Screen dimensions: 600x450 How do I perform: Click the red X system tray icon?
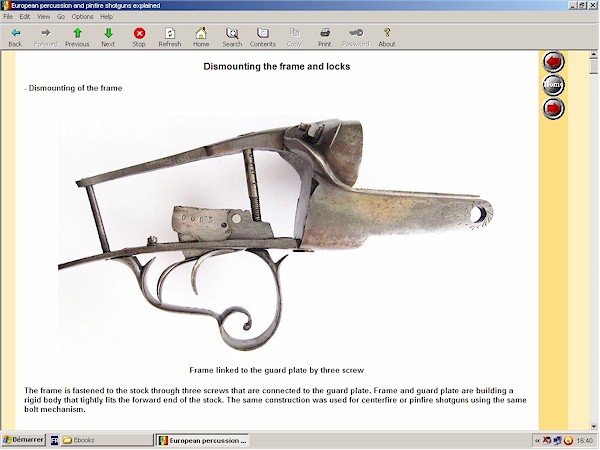click(547, 441)
